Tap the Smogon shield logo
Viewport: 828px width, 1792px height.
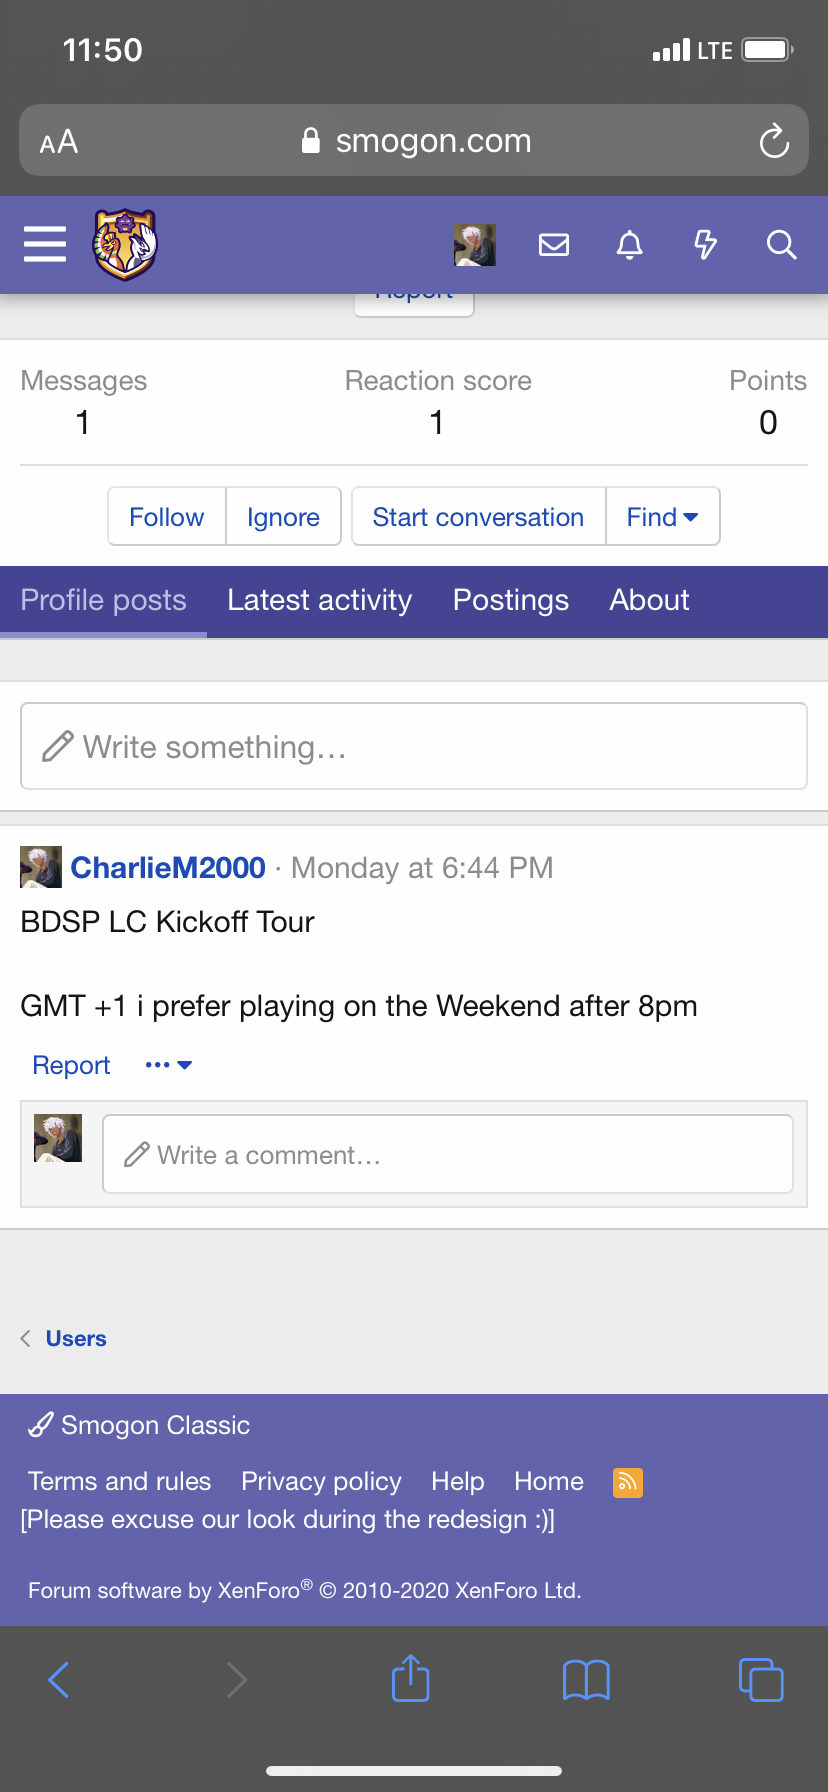(125, 244)
